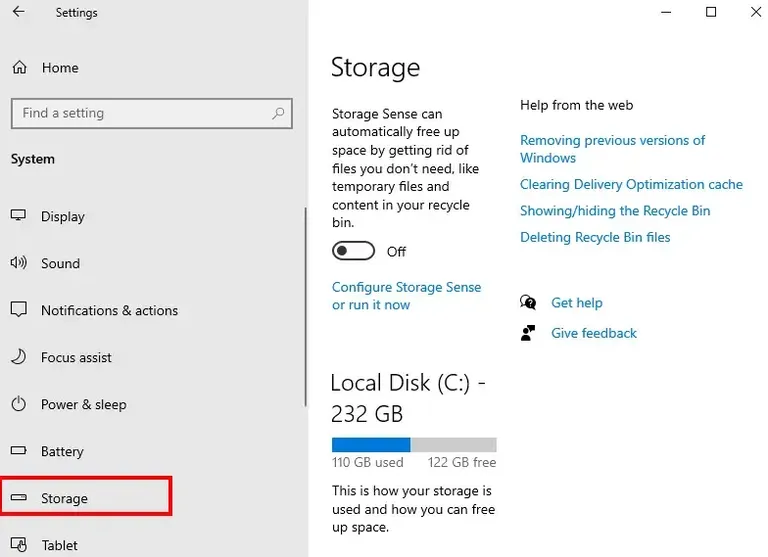This screenshot has width=768, height=557.
Task: Click the Get help chat icon
Action: [x=528, y=302]
